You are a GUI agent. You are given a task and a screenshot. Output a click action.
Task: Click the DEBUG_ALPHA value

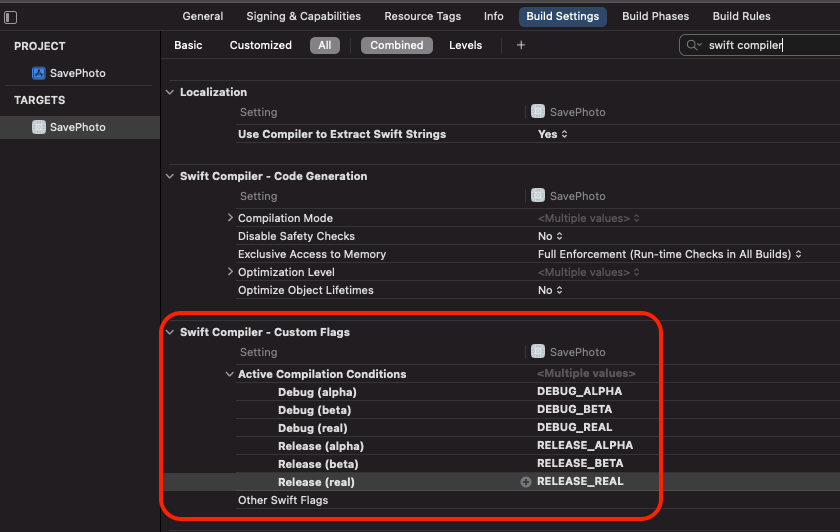pos(580,391)
